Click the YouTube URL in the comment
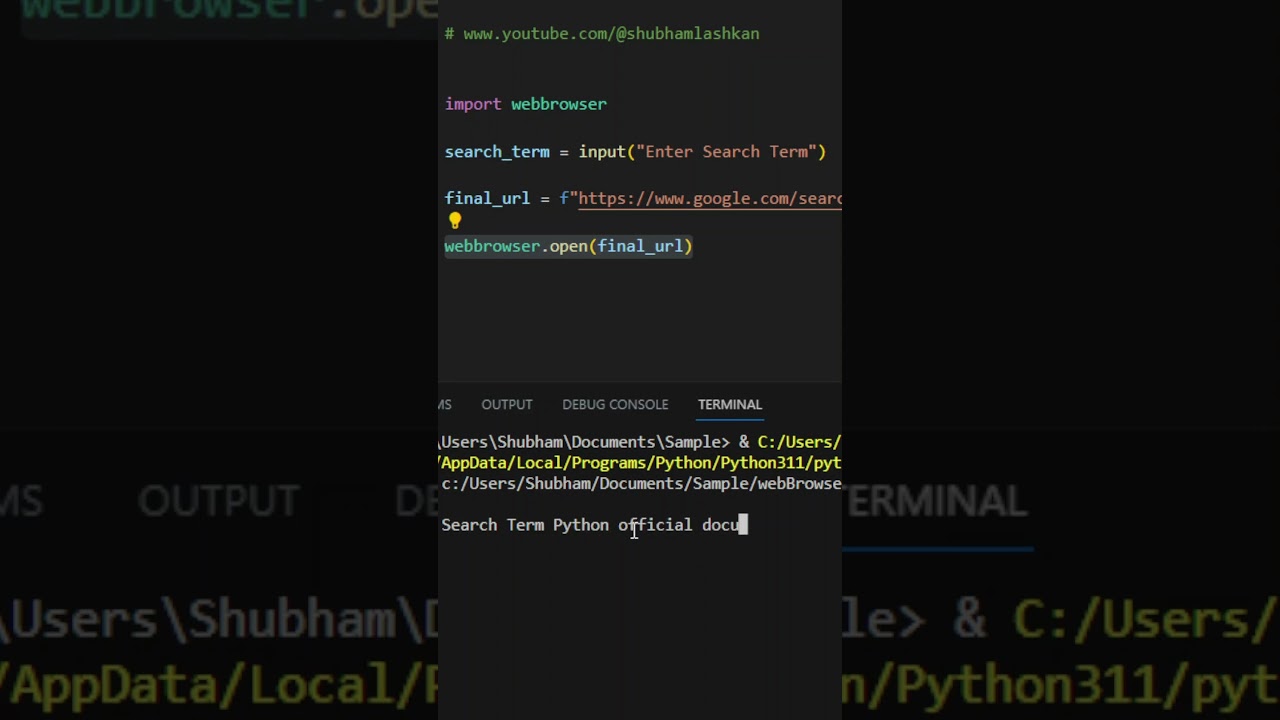The height and width of the screenshot is (720, 1280). 611,34
